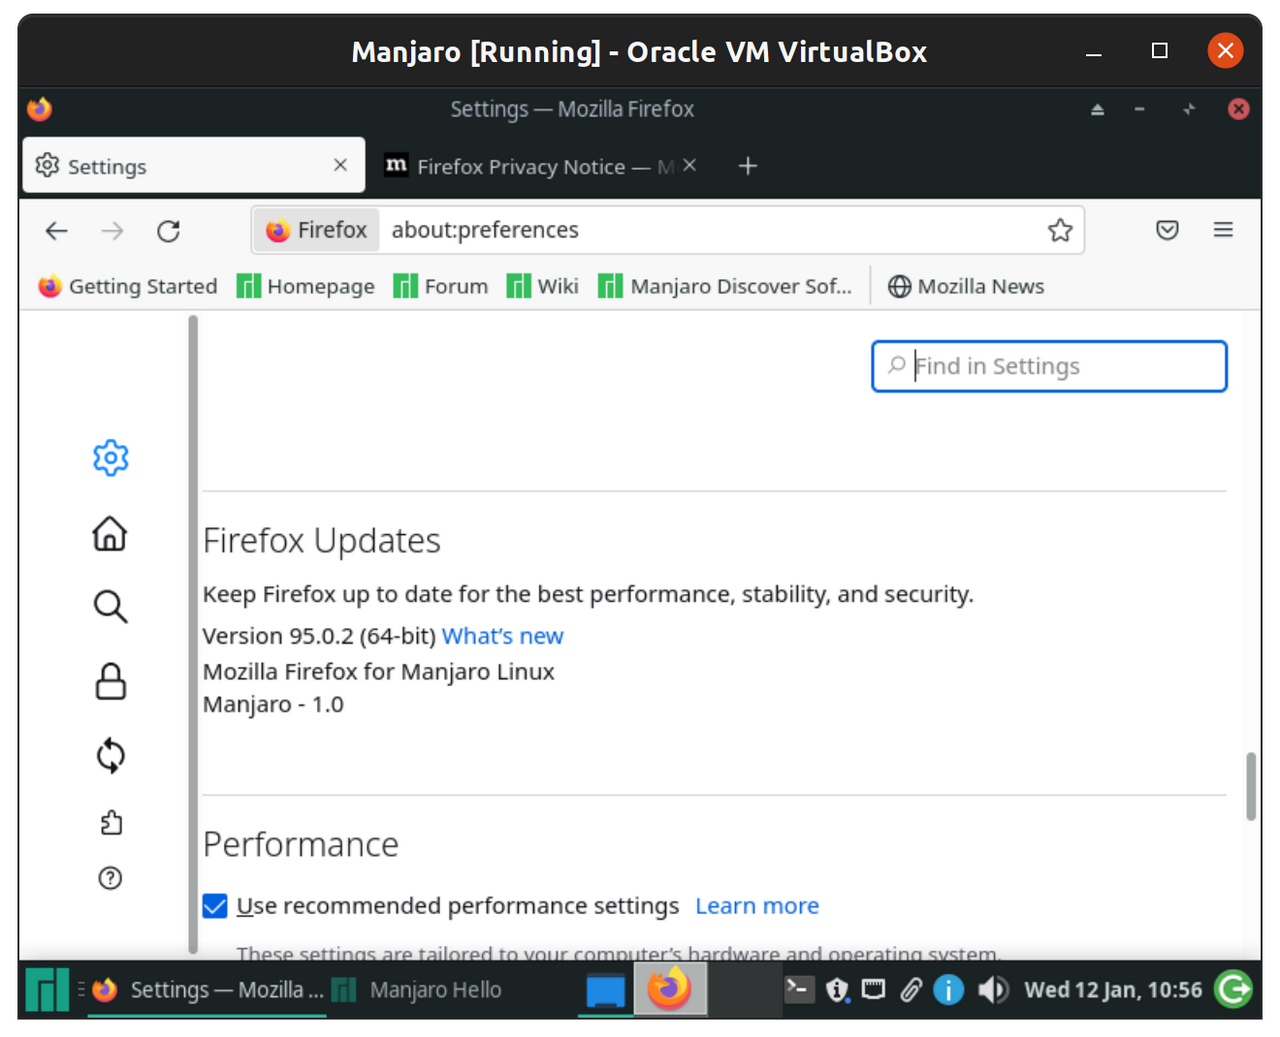Open Privacy & Security lock icon

(x=110, y=682)
